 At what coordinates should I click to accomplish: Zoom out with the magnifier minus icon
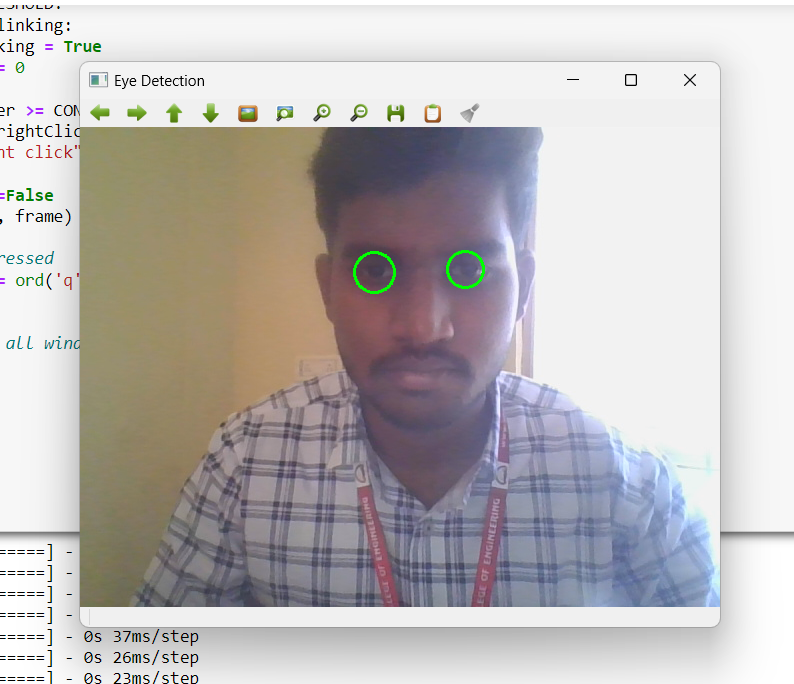(x=358, y=113)
